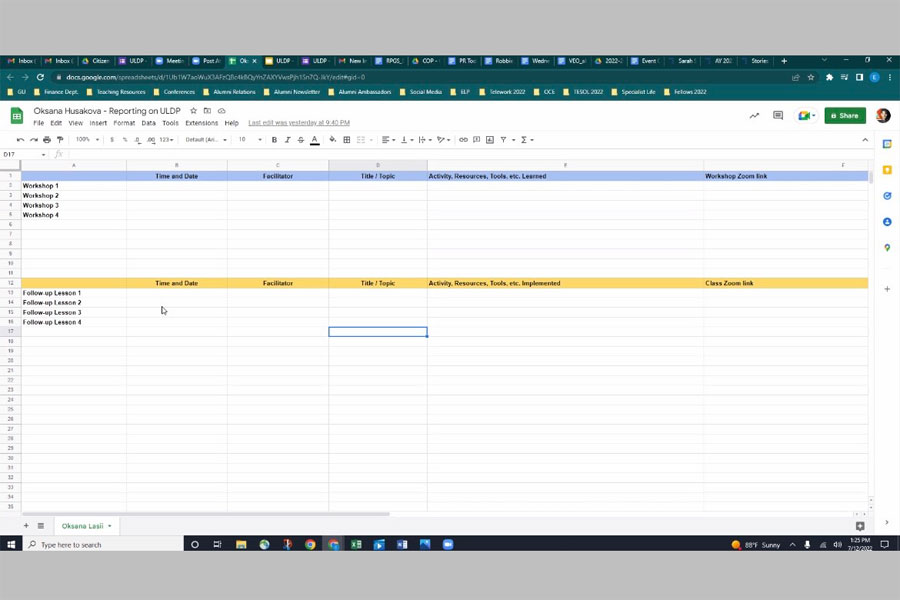Insert a link using toolbar icon
900x600 pixels.
point(463,140)
